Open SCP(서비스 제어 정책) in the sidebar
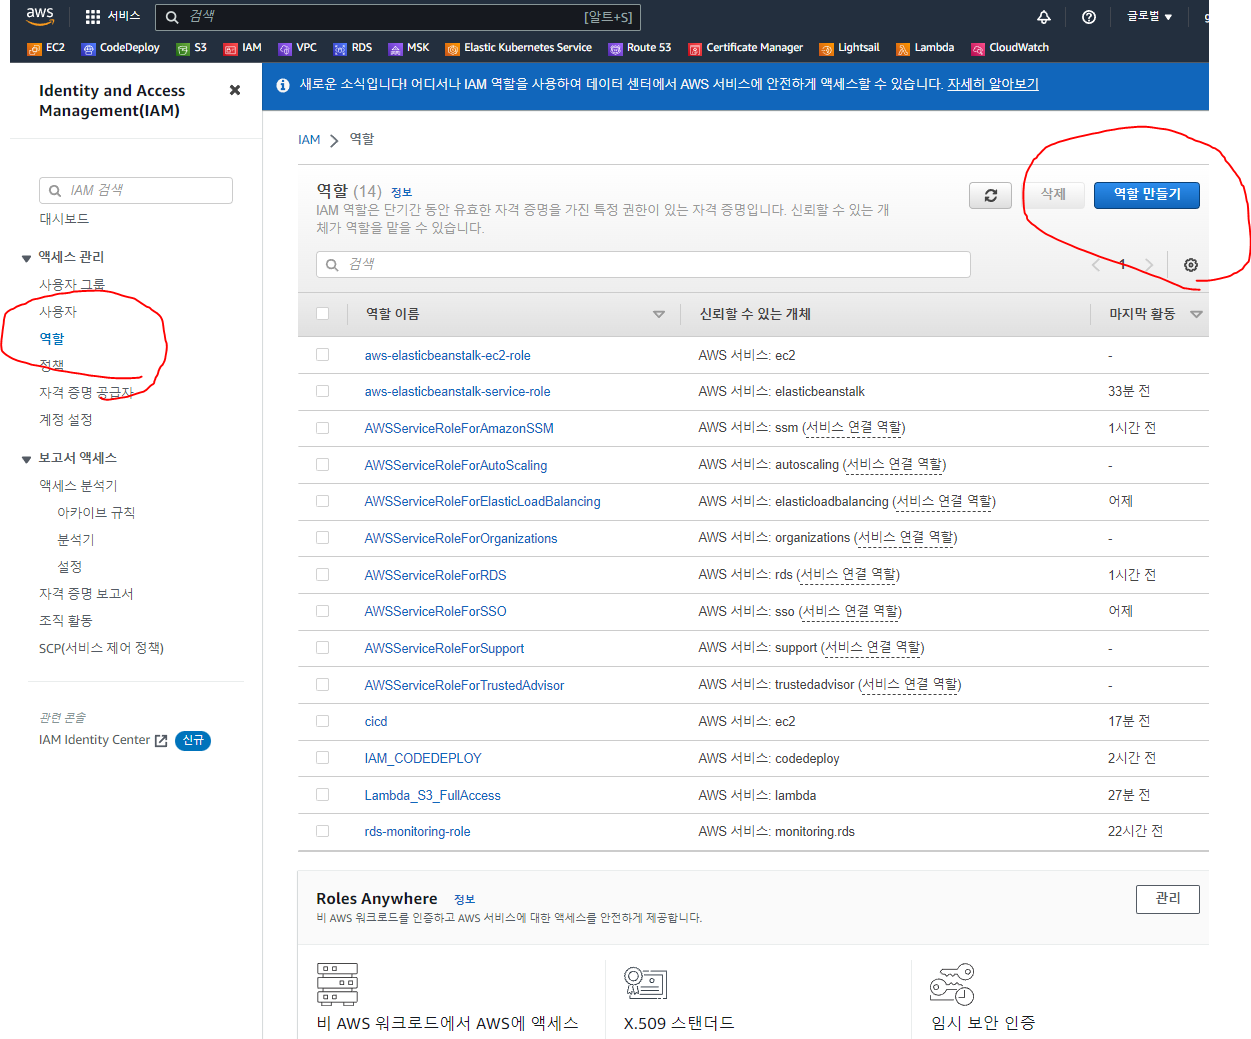The width and height of the screenshot is (1251, 1039). tap(101, 648)
